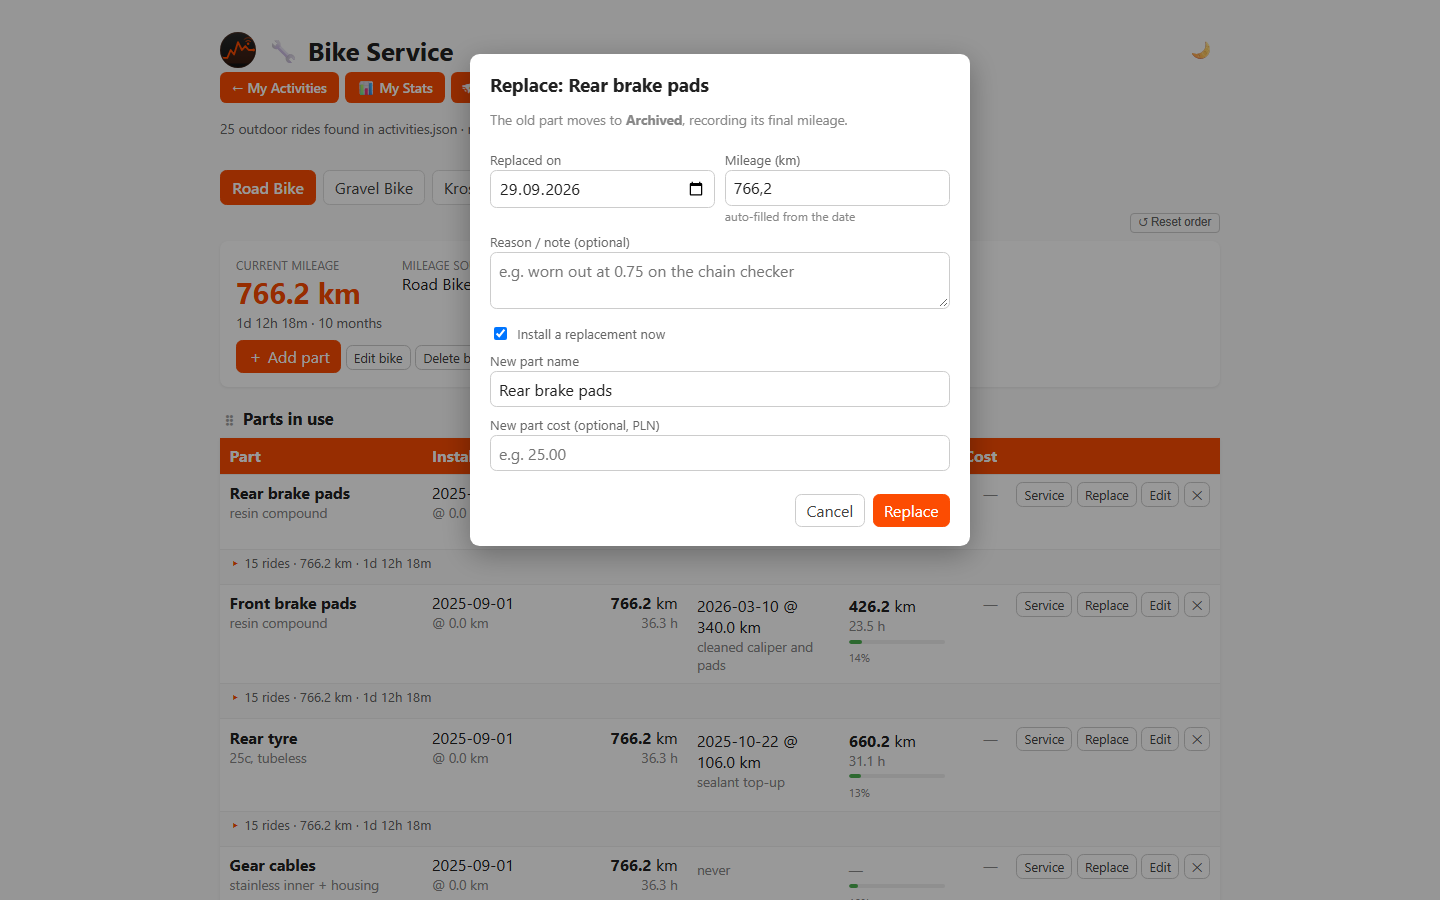This screenshot has width=1440, height=900.
Task: Click the wrench icon beside Bike Service
Action: pyautogui.click(x=283, y=51)
